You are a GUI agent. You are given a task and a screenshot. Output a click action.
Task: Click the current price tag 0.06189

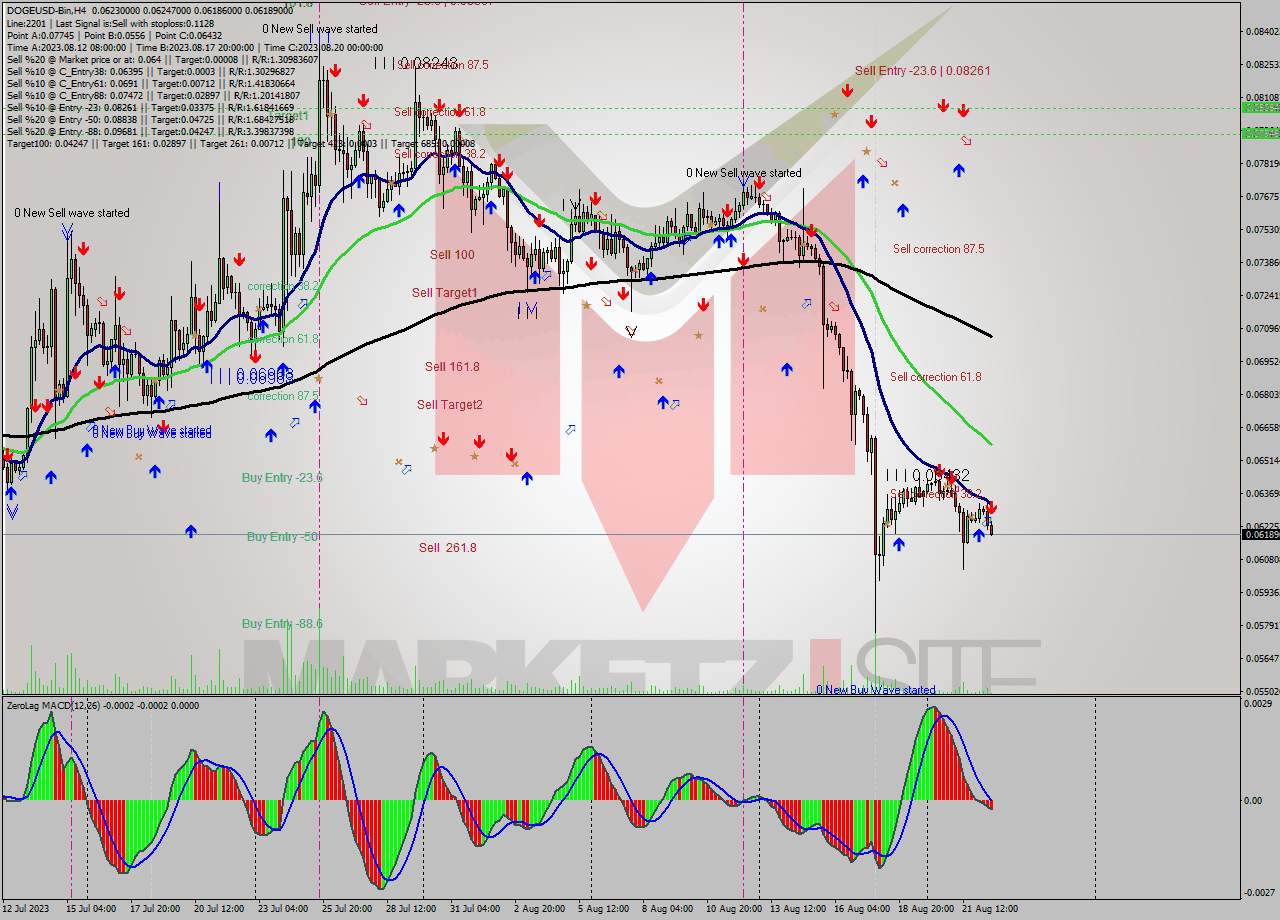[x=1260, y=535]
